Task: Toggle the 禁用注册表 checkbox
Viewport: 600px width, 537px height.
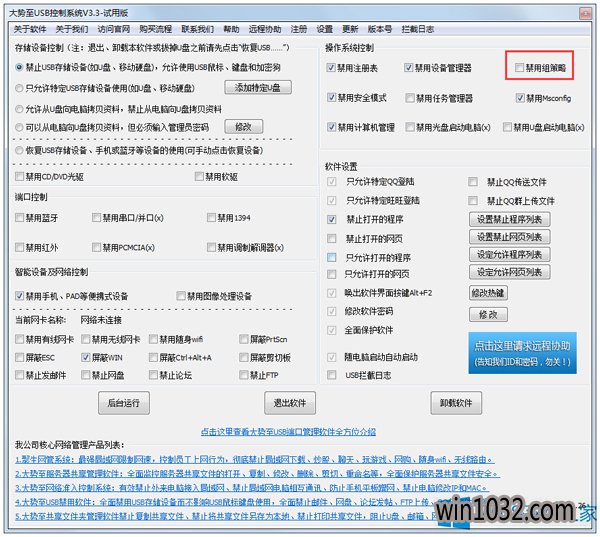Action: [333, 67]
